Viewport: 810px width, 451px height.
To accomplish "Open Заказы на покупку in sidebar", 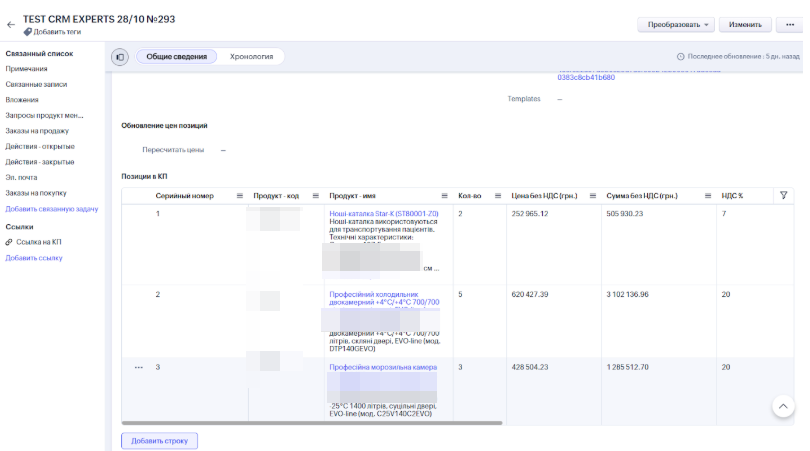I will click(x=36, y=193).
